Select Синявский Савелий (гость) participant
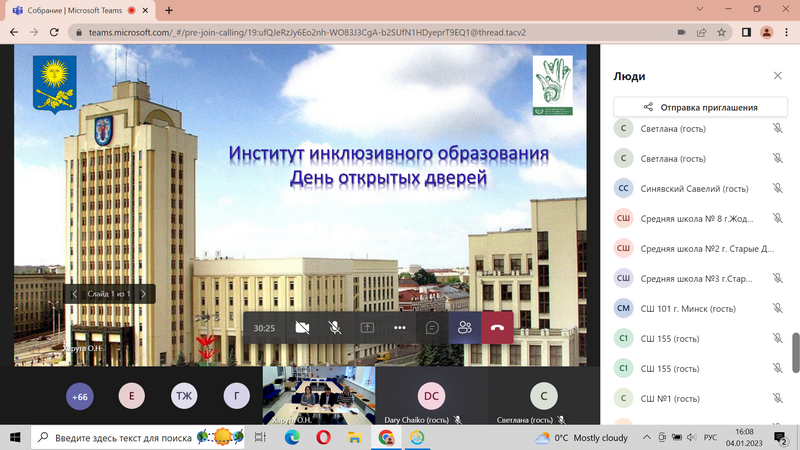This screenshot has width=800, height=450. coord(700,189)
